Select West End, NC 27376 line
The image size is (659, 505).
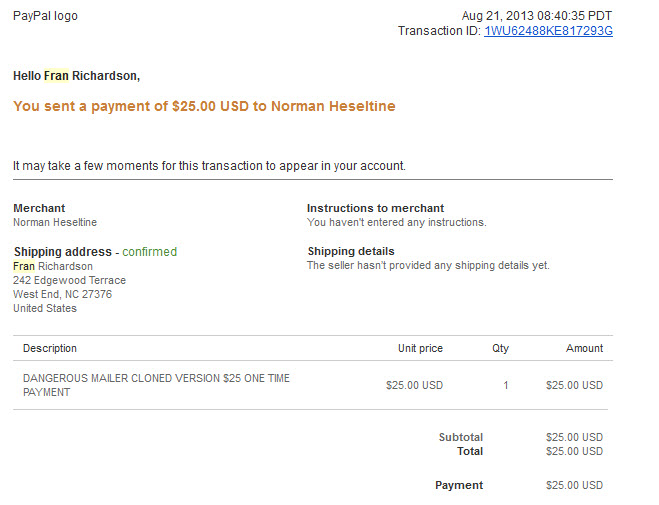[63, 294]
